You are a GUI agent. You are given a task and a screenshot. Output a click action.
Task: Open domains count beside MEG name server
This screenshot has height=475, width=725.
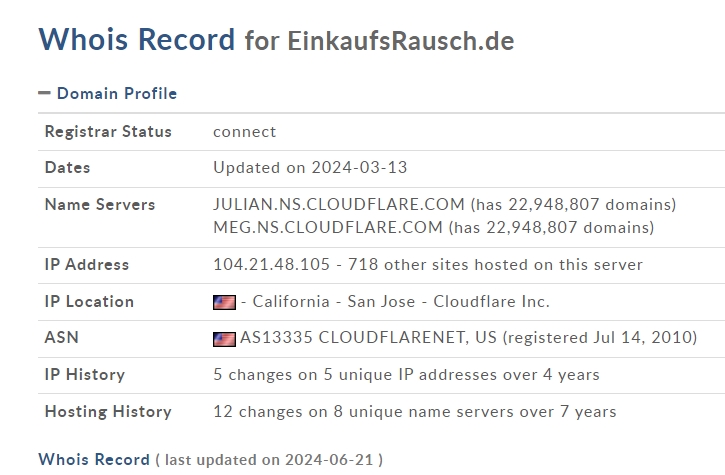pos(550,227)
